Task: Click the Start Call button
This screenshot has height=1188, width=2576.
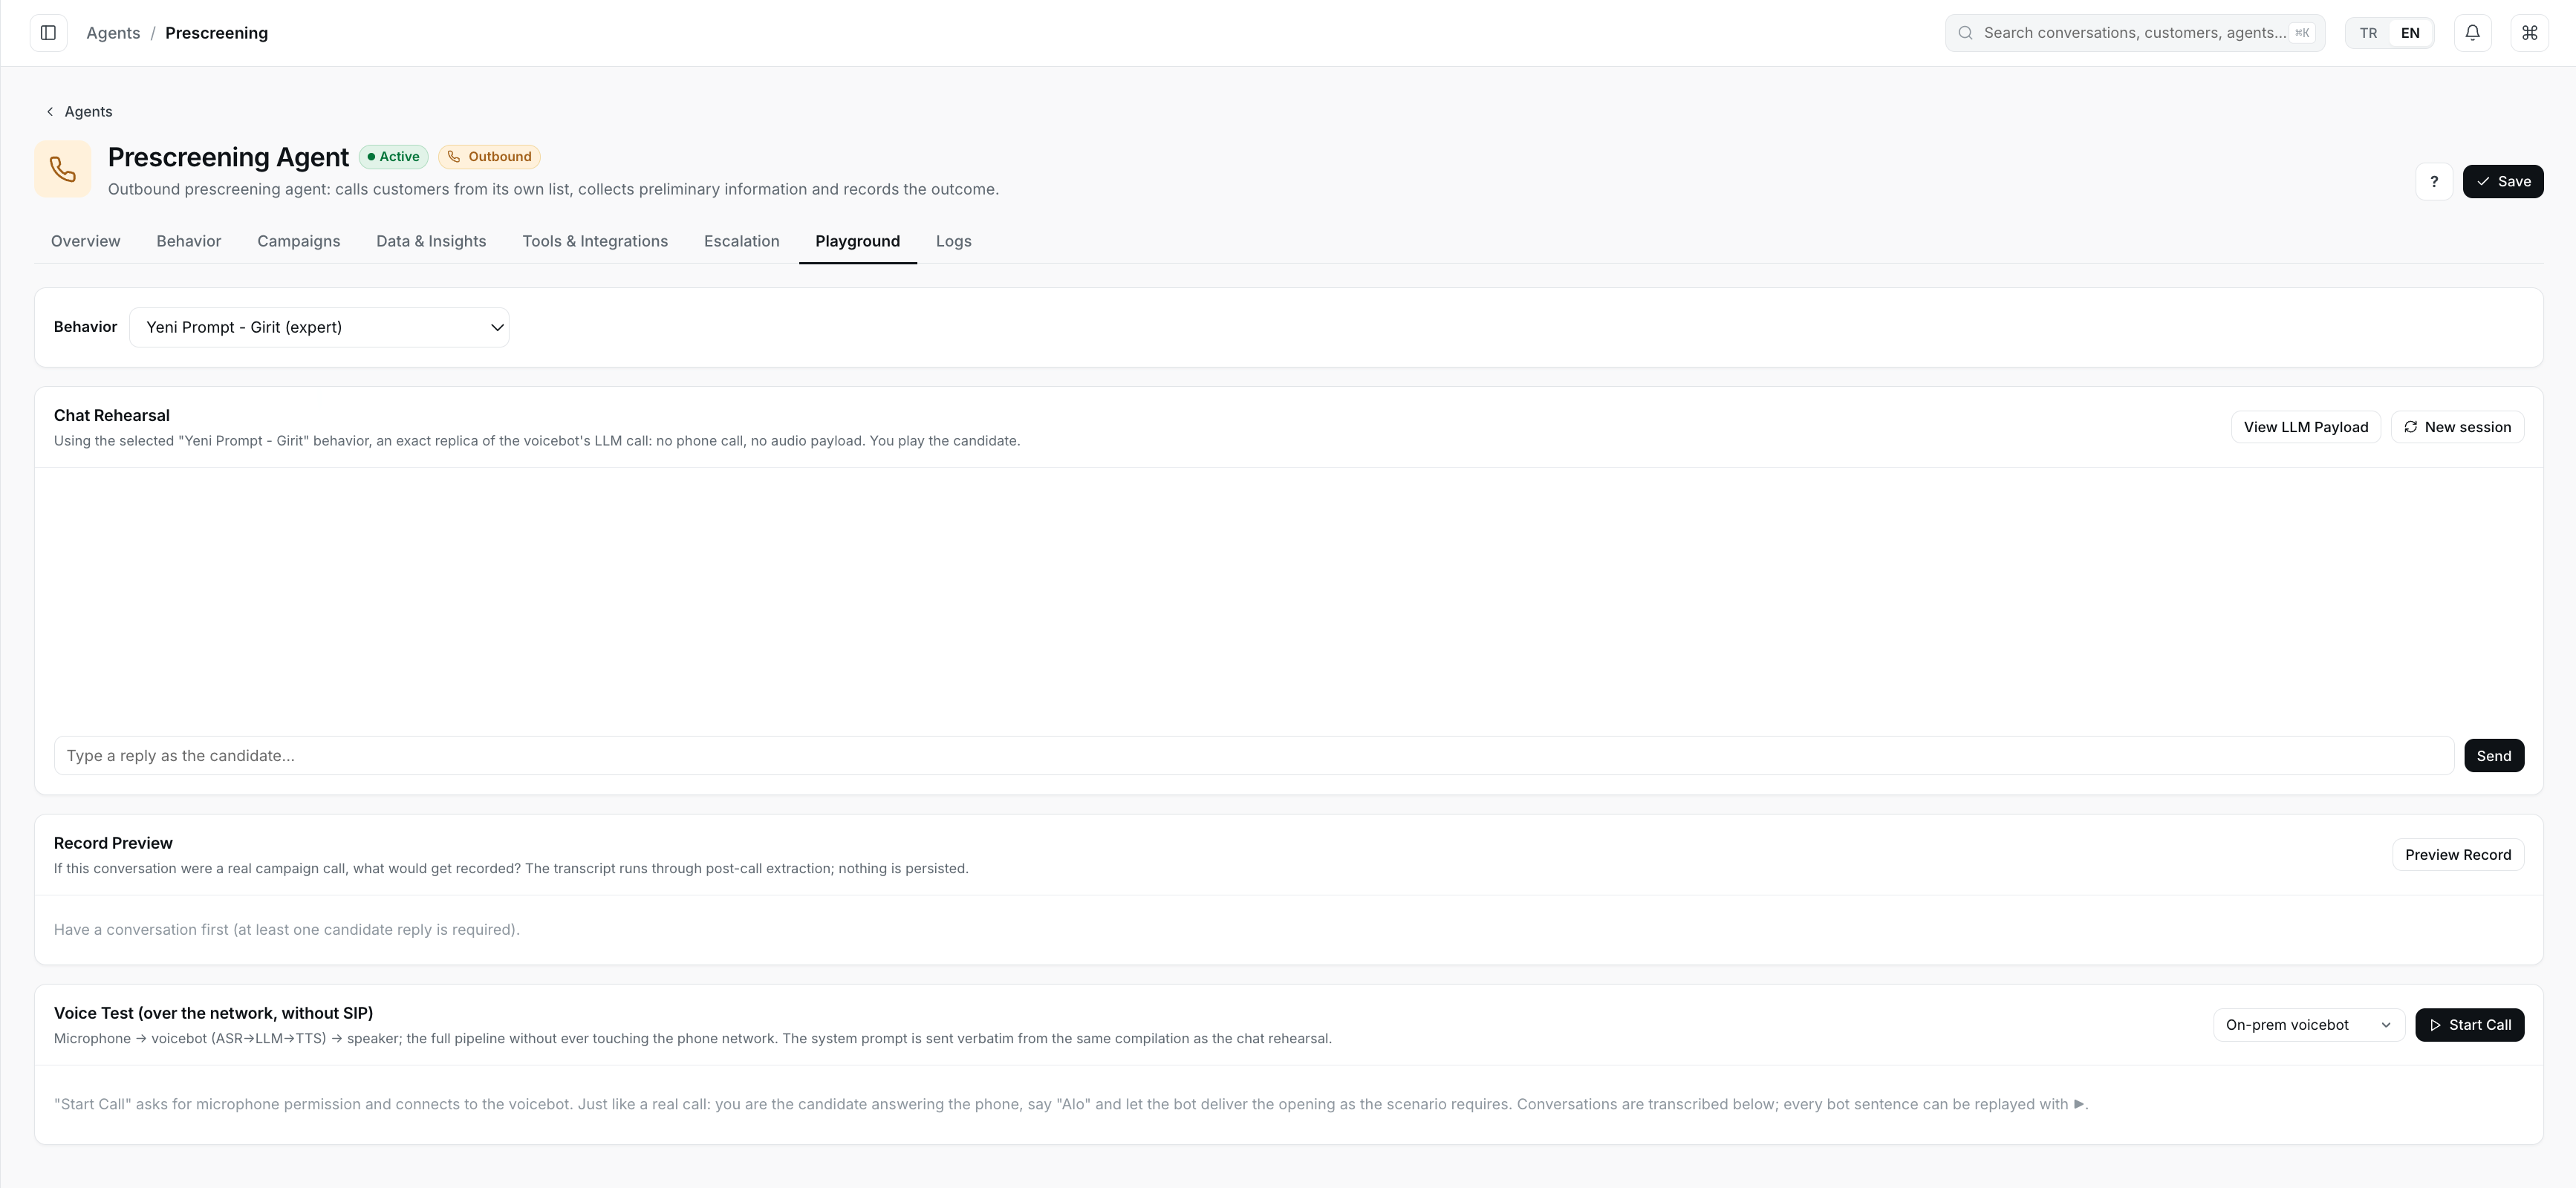Action: point(2469,1025)
